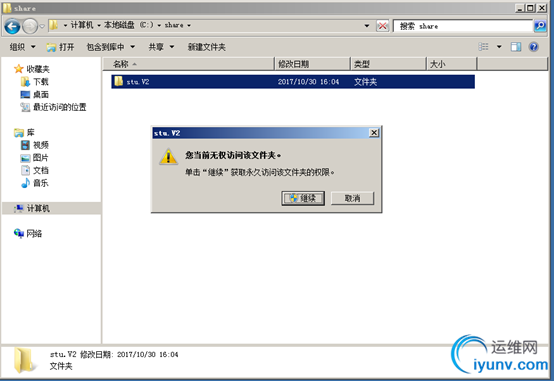Click the folder icon in address bar
Image resolution: width=554 pixels, height=381 pixels.
coord(53,25)
